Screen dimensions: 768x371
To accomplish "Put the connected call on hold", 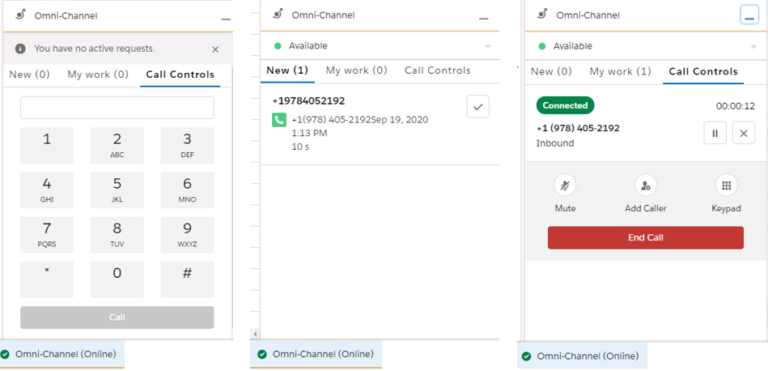I will 715,133.
